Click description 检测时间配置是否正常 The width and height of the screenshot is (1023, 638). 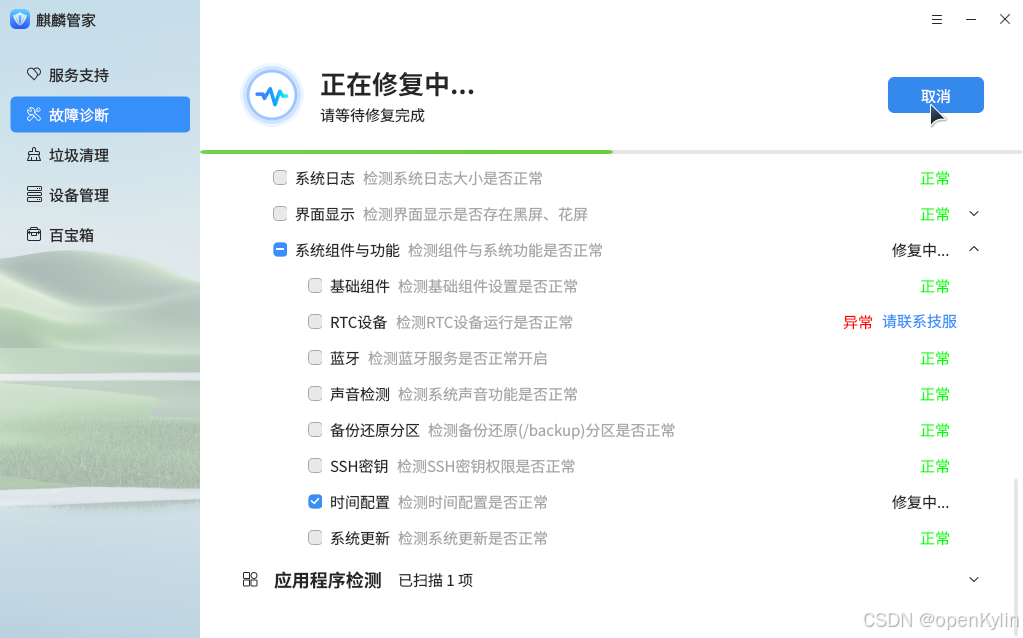click(473, 502)
